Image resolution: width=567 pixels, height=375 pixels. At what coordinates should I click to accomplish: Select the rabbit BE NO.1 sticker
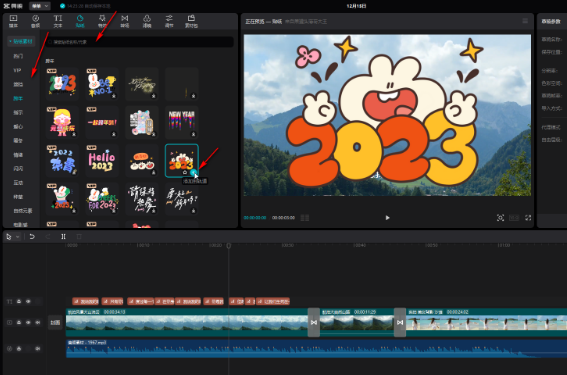[x=102, y=84]
